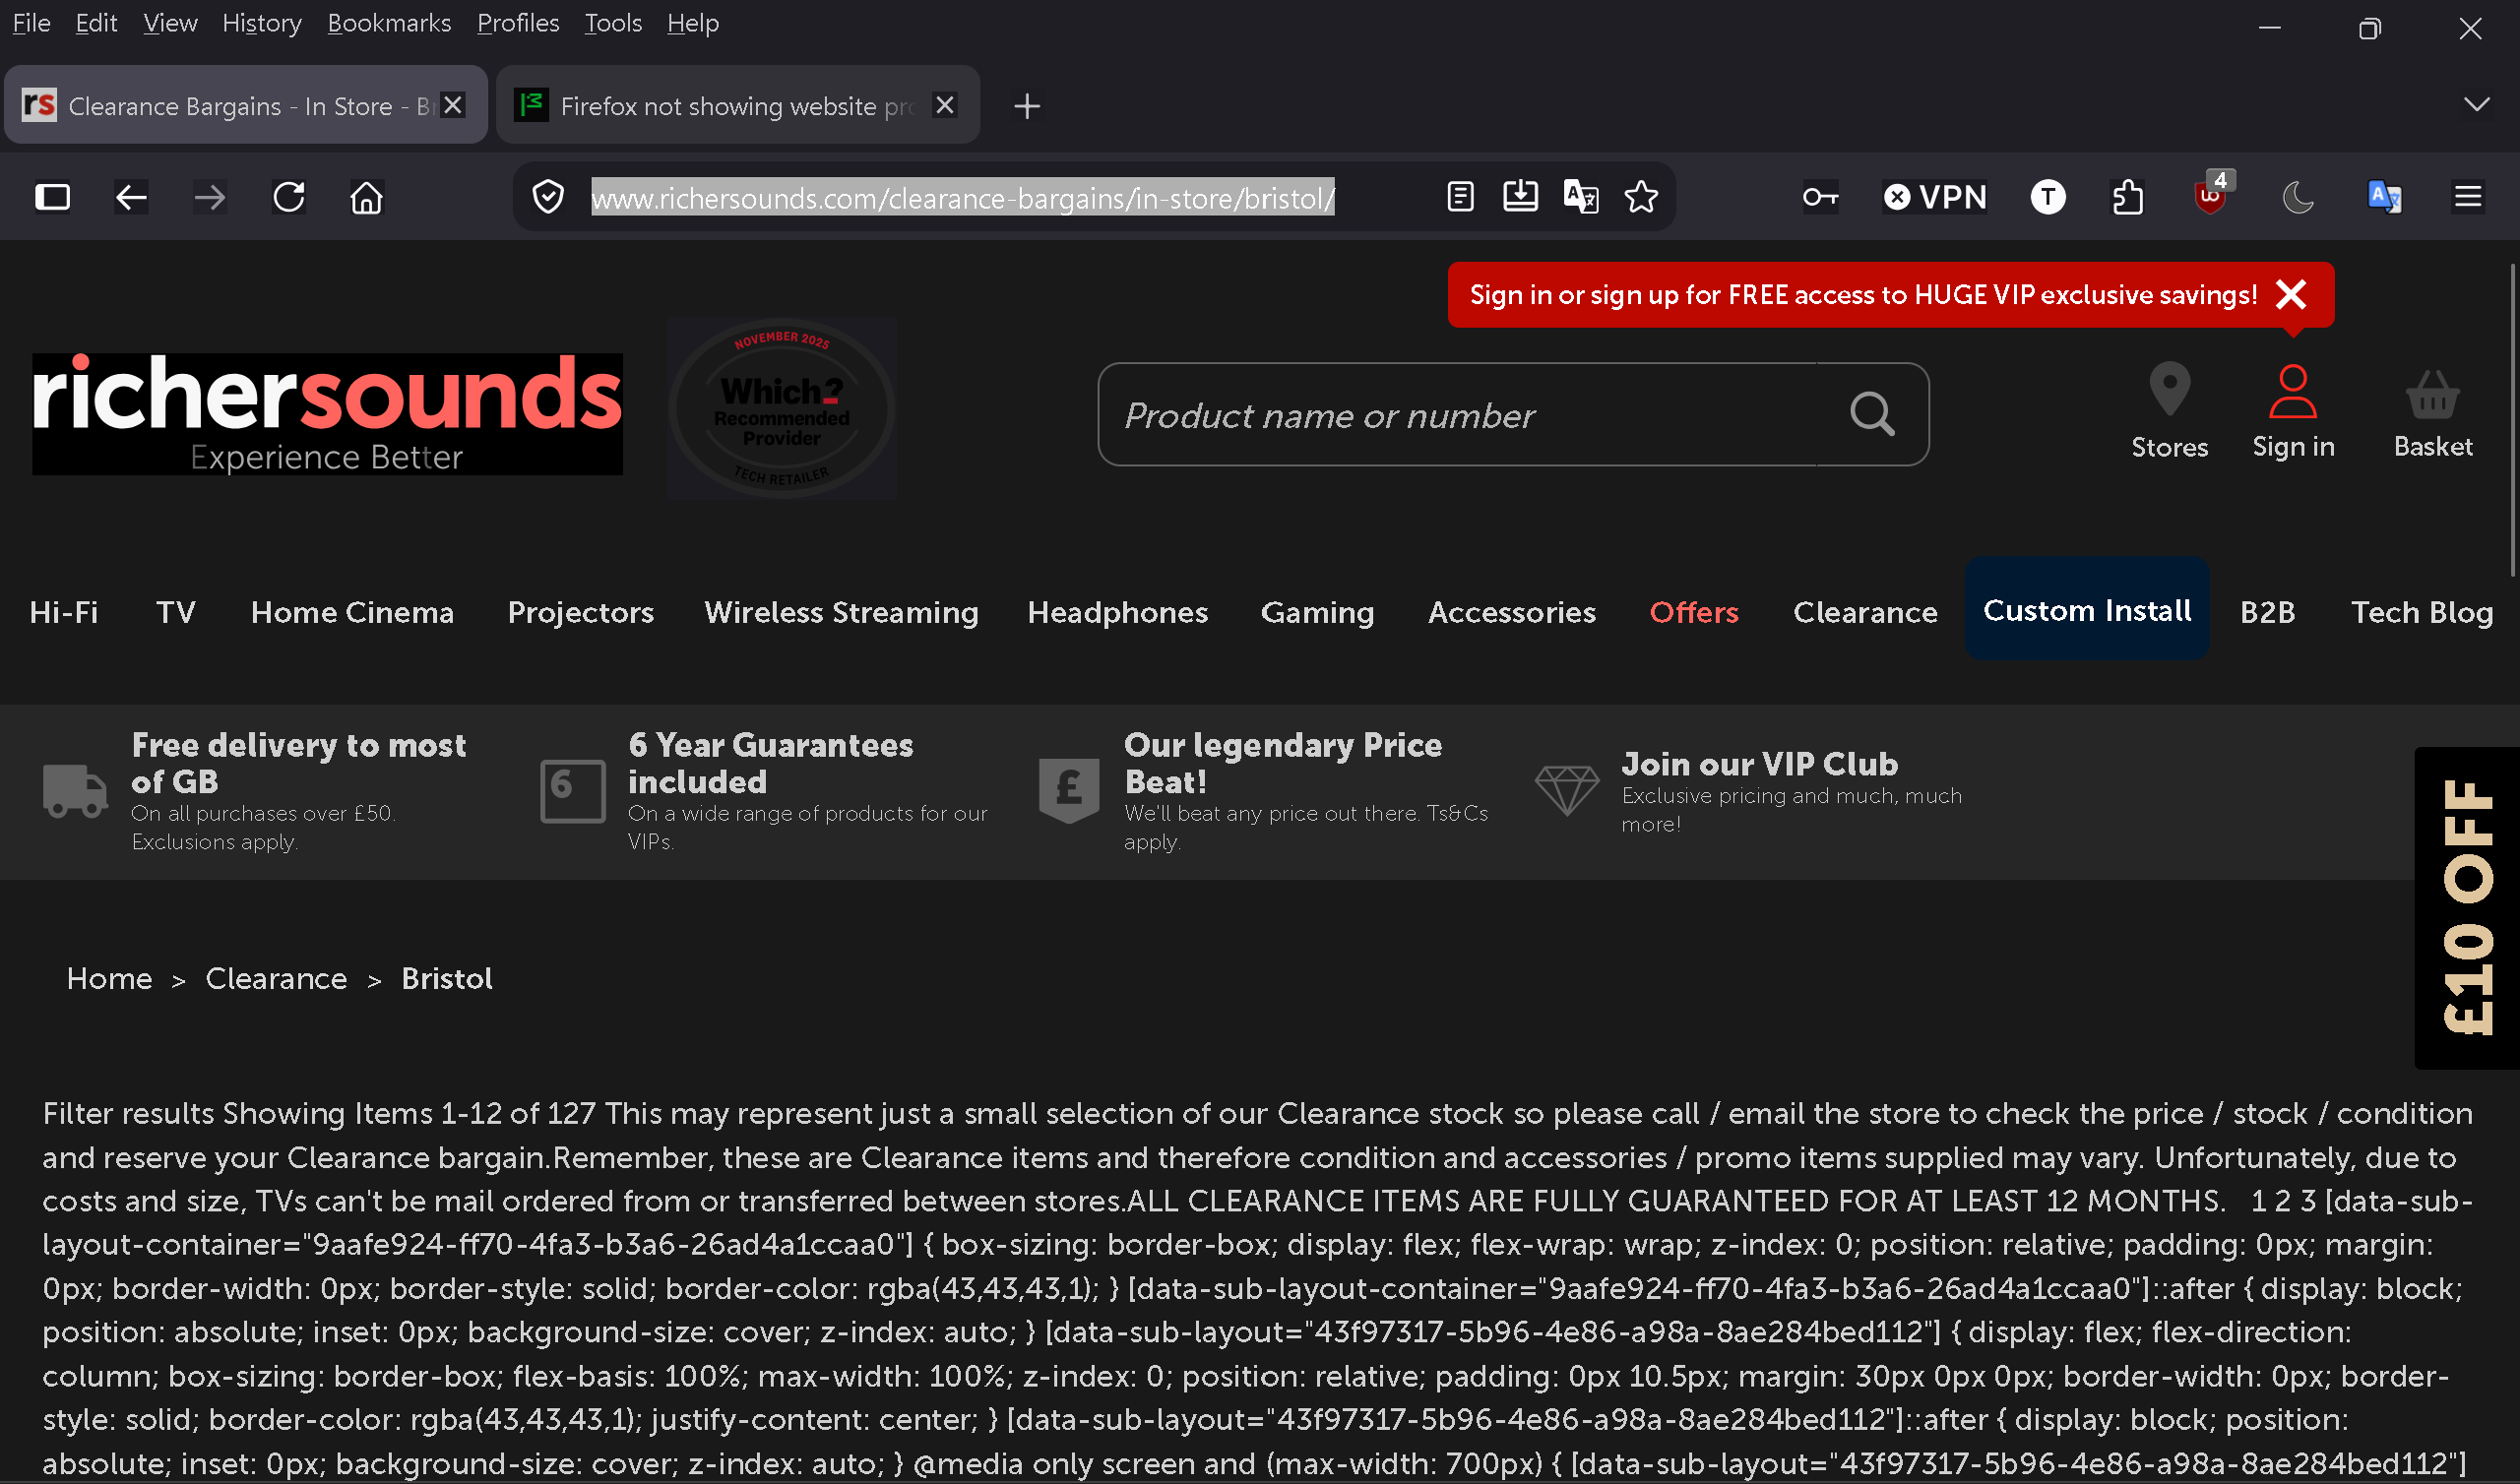
Task: Click the install/save page icon in address bar
Action: coord(1520,197)
